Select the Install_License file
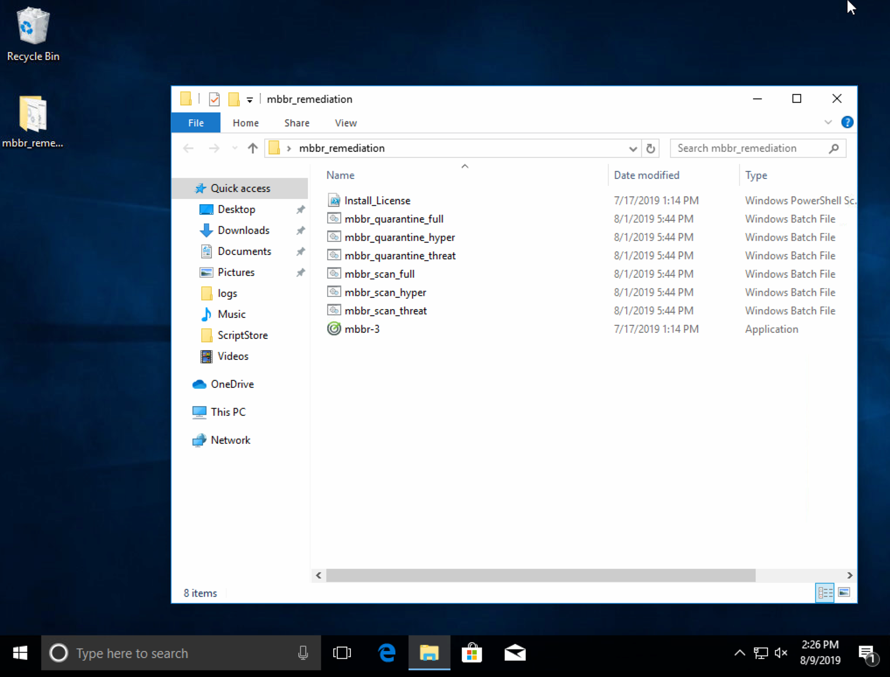 click(x=377, y=200)
